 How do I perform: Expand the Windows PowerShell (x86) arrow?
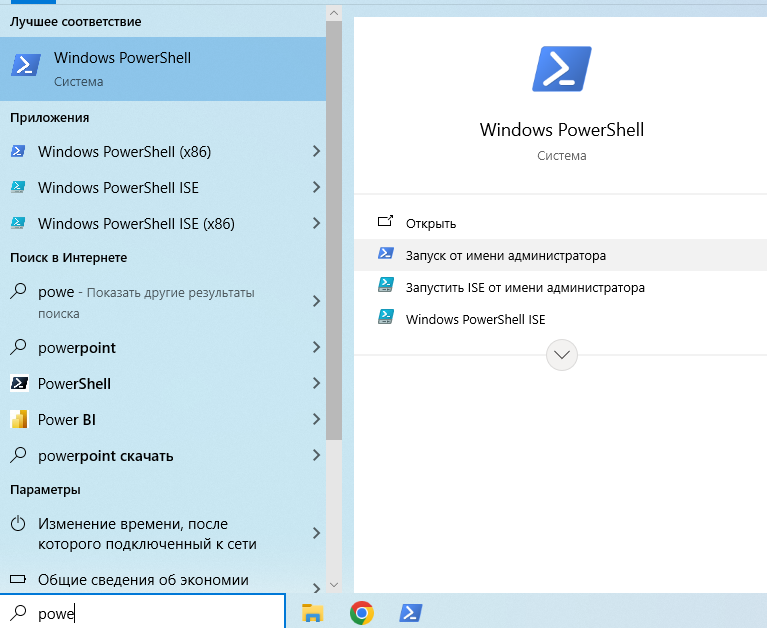tap(316, 152)
